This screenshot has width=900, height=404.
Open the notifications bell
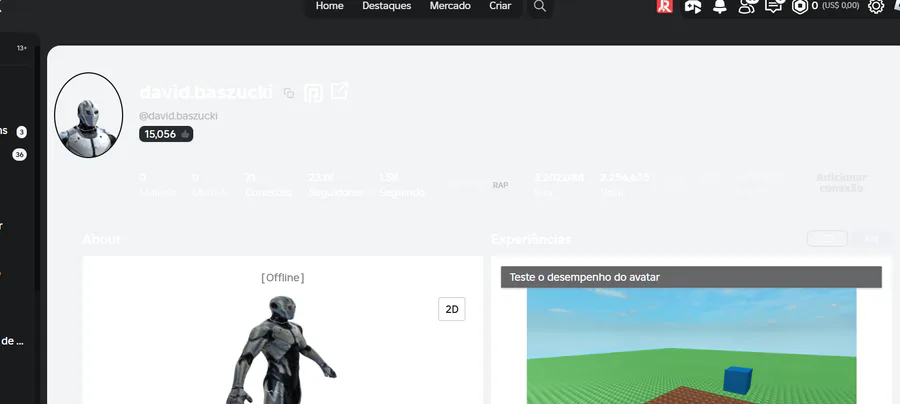coord(720,6)
